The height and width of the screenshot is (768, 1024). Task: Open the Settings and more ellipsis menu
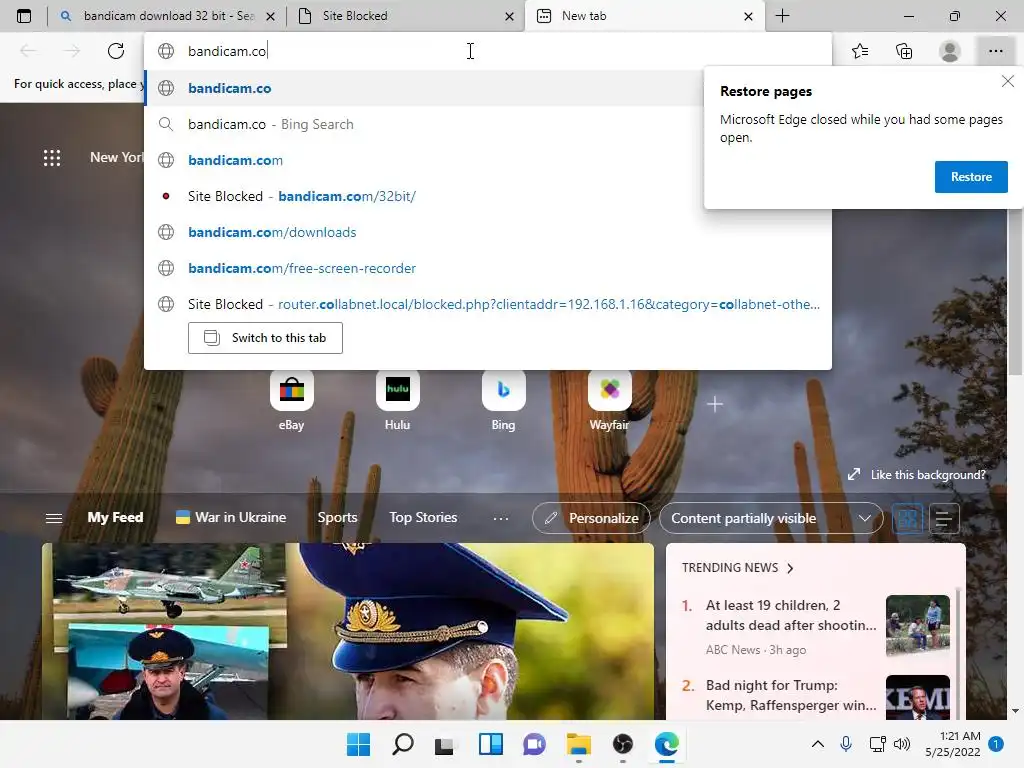[995, 51]
